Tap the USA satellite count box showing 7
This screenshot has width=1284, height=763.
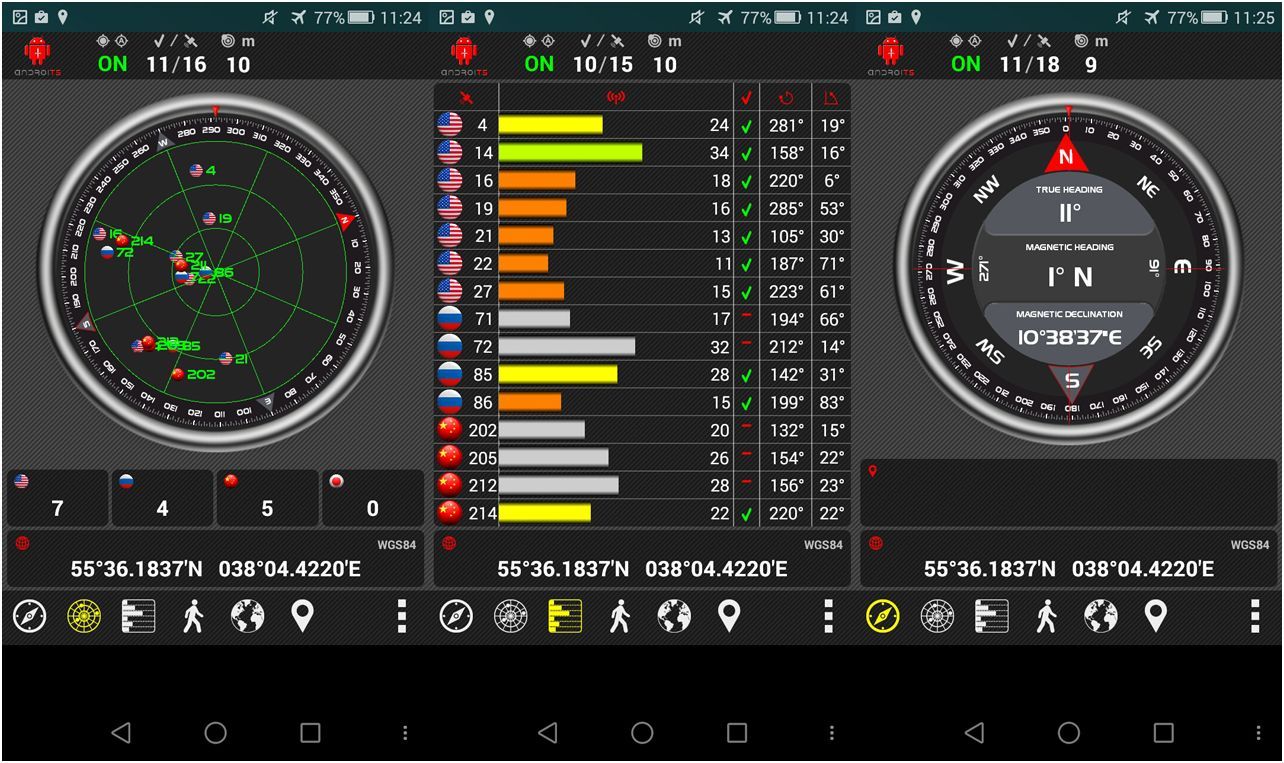57,498
